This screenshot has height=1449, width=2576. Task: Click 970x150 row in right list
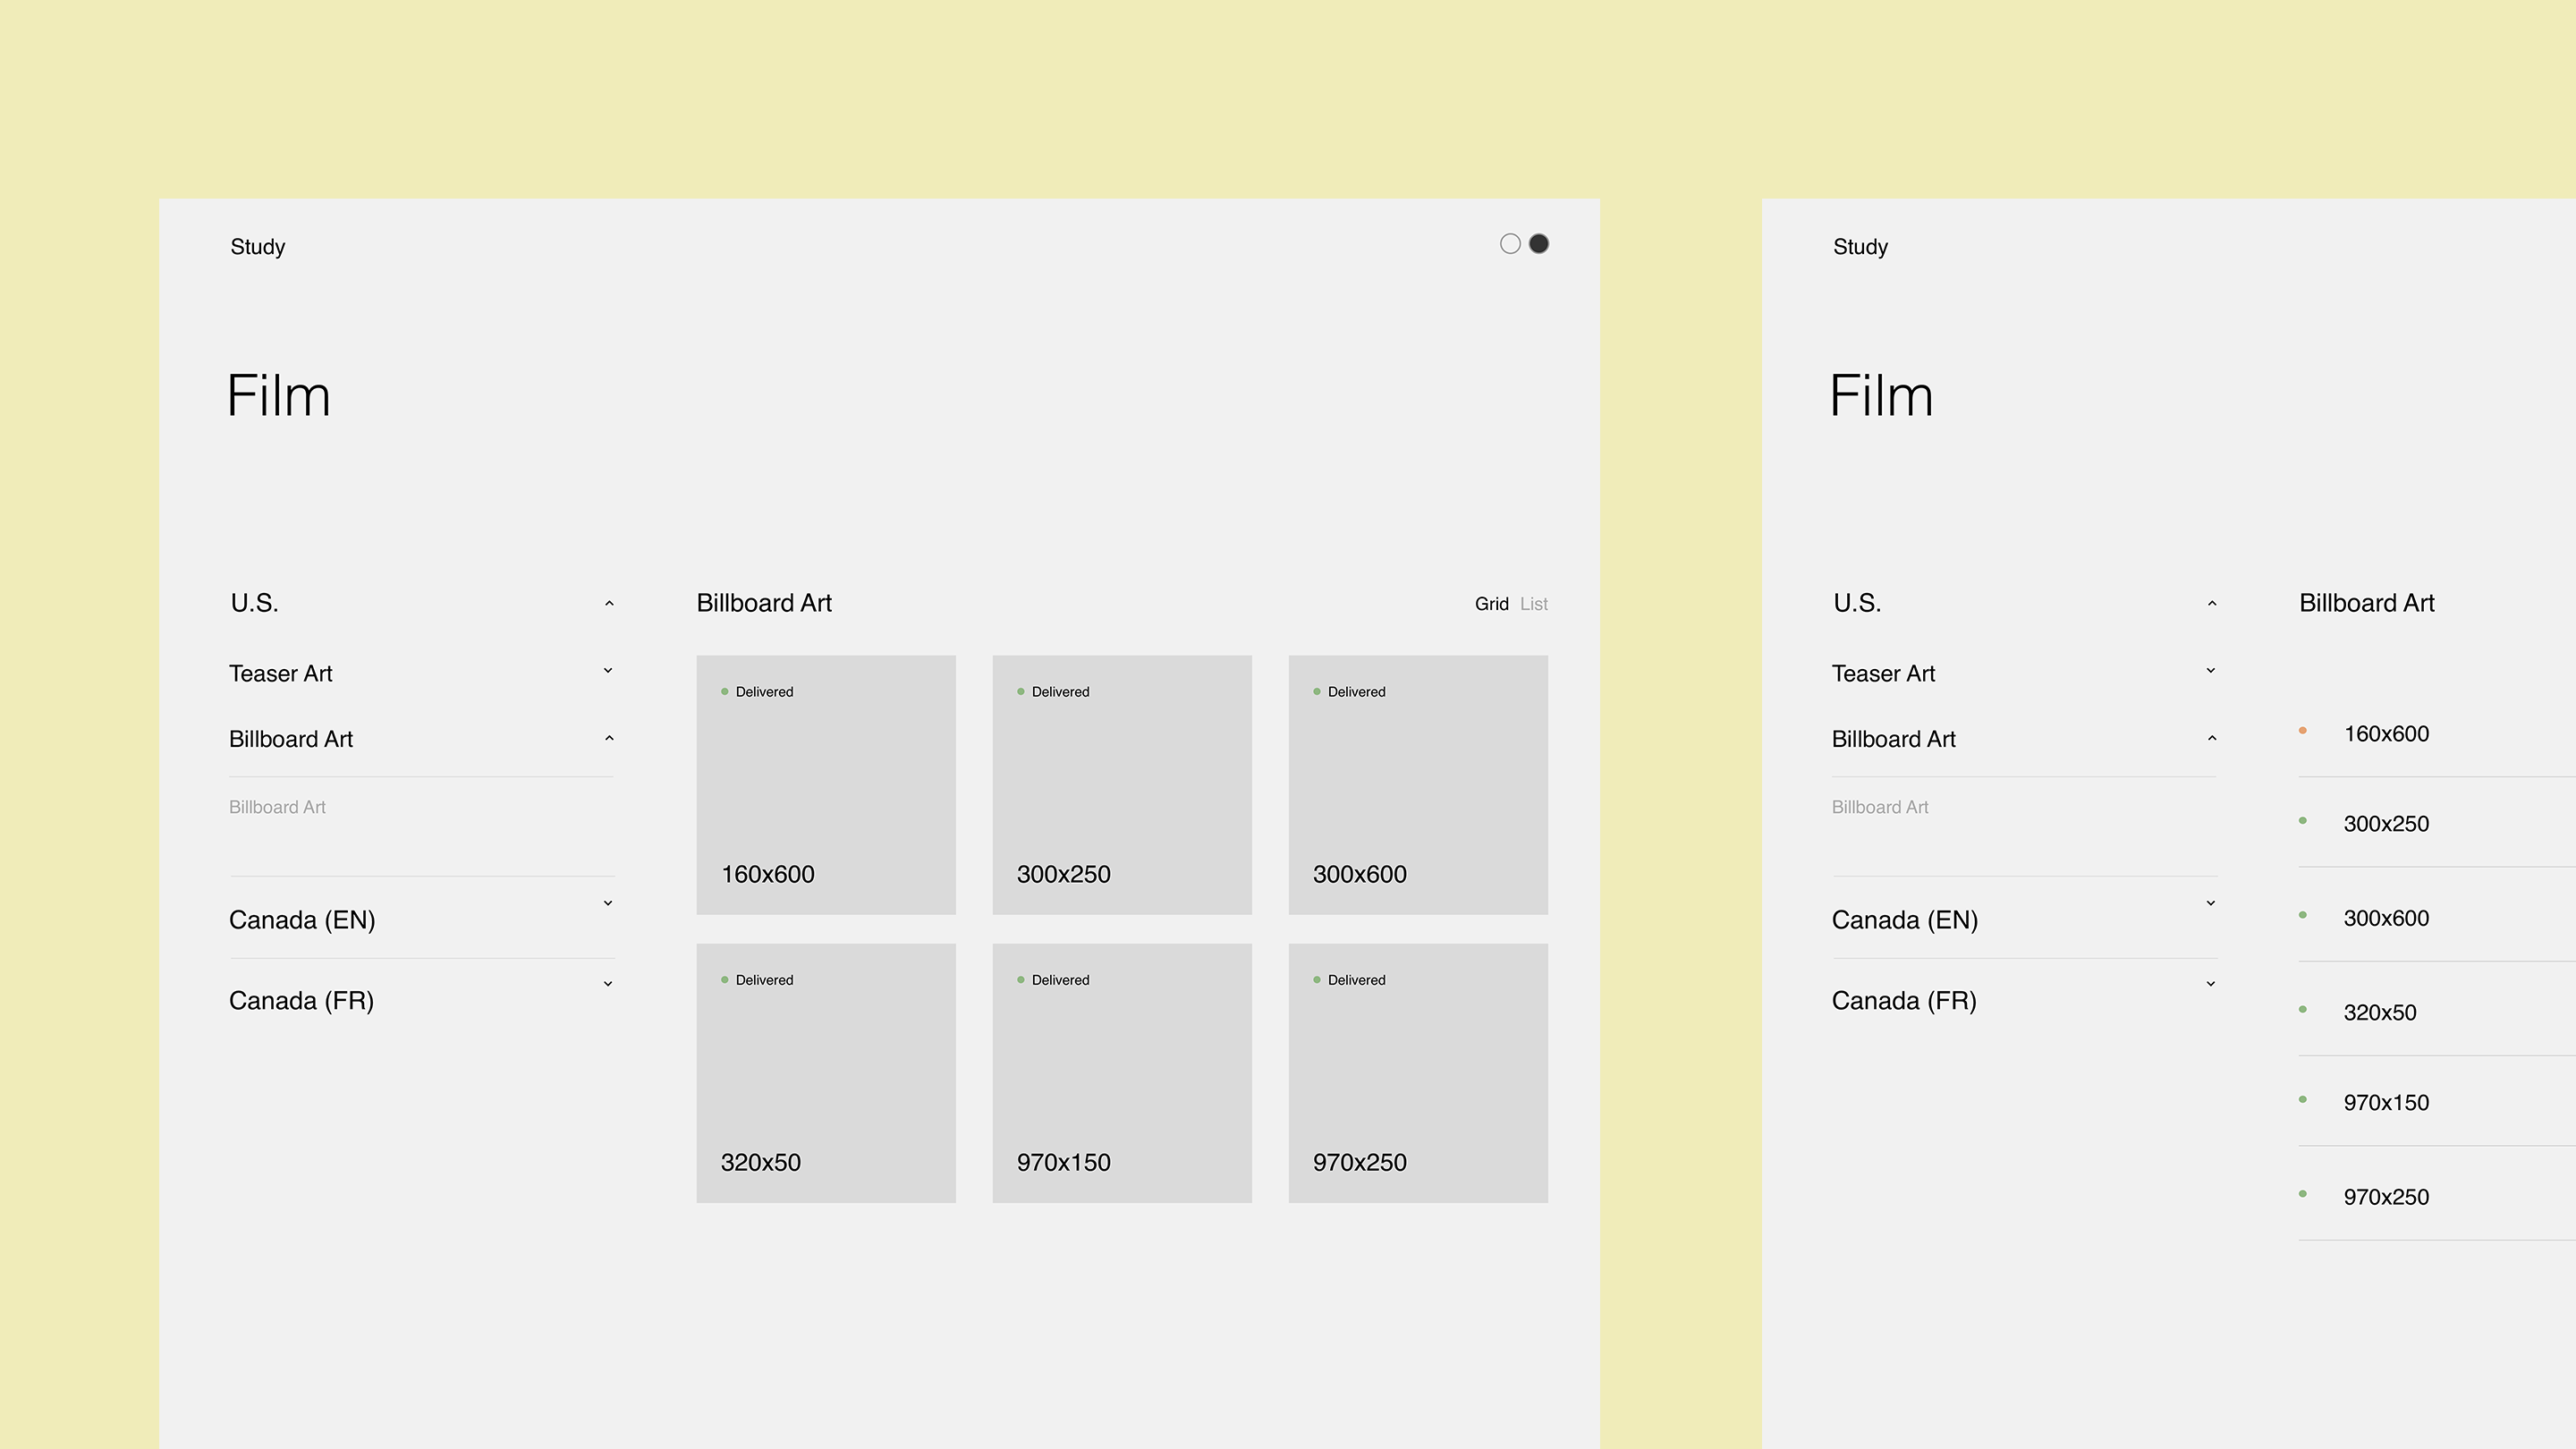pyautogui.click(x=2437, y=1102)
